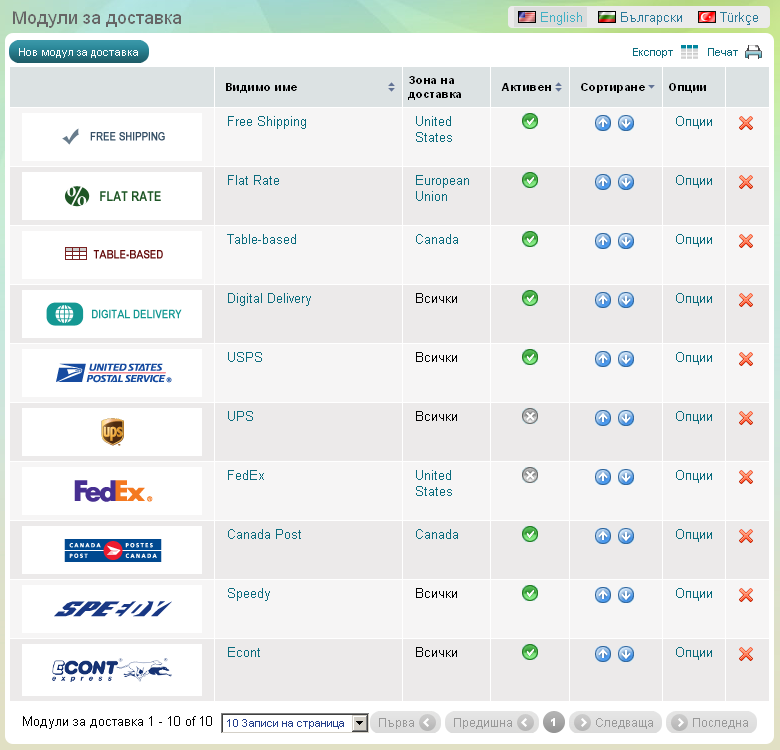780x750 pixels.
Task: Deactivate the Digital Delivery module
Action: tap(530, 298)
